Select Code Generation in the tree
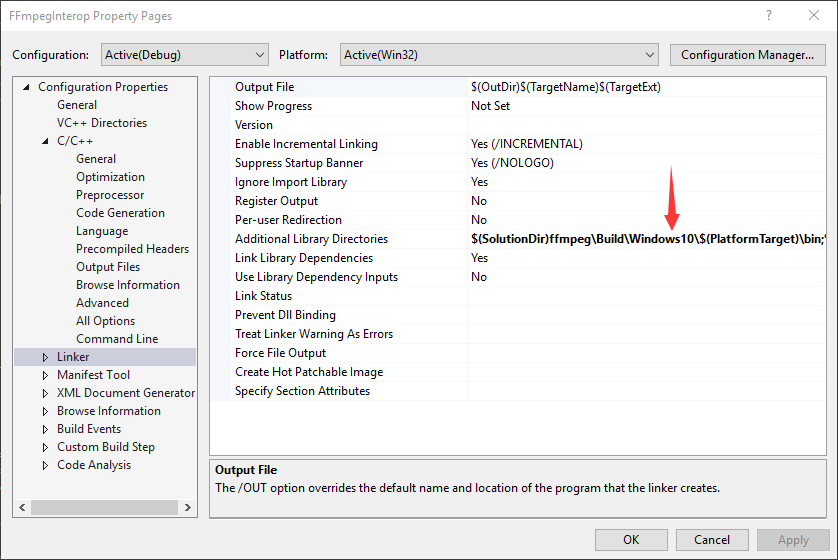 coord(120,213)
